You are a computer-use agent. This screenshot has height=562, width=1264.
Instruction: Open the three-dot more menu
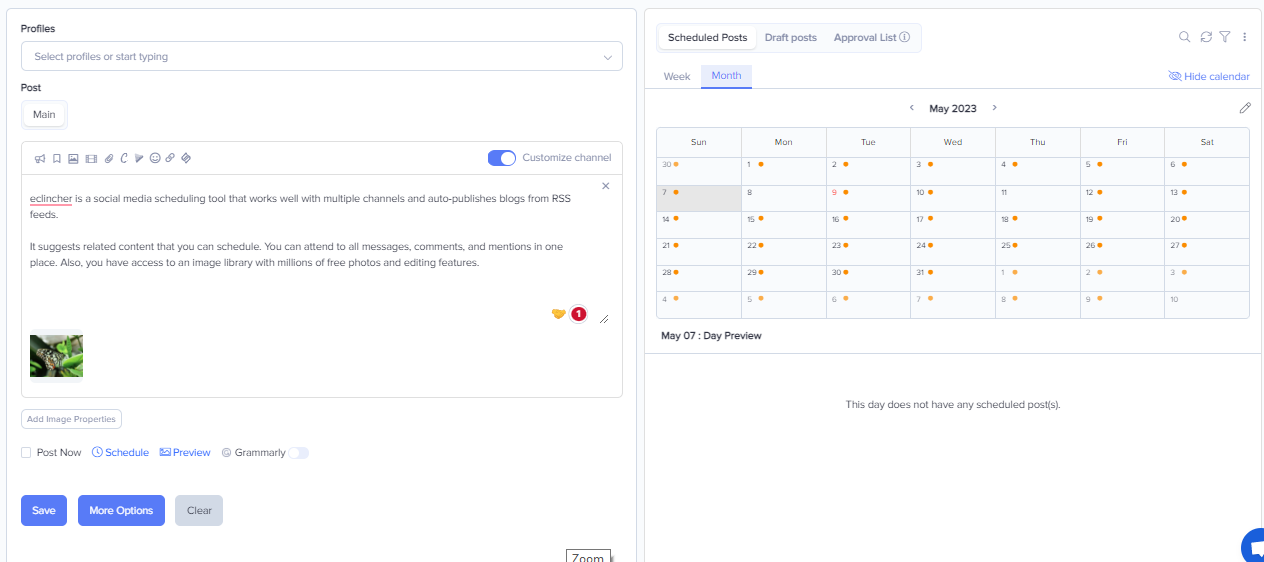pyautogui.click(x=1245, y=37)
